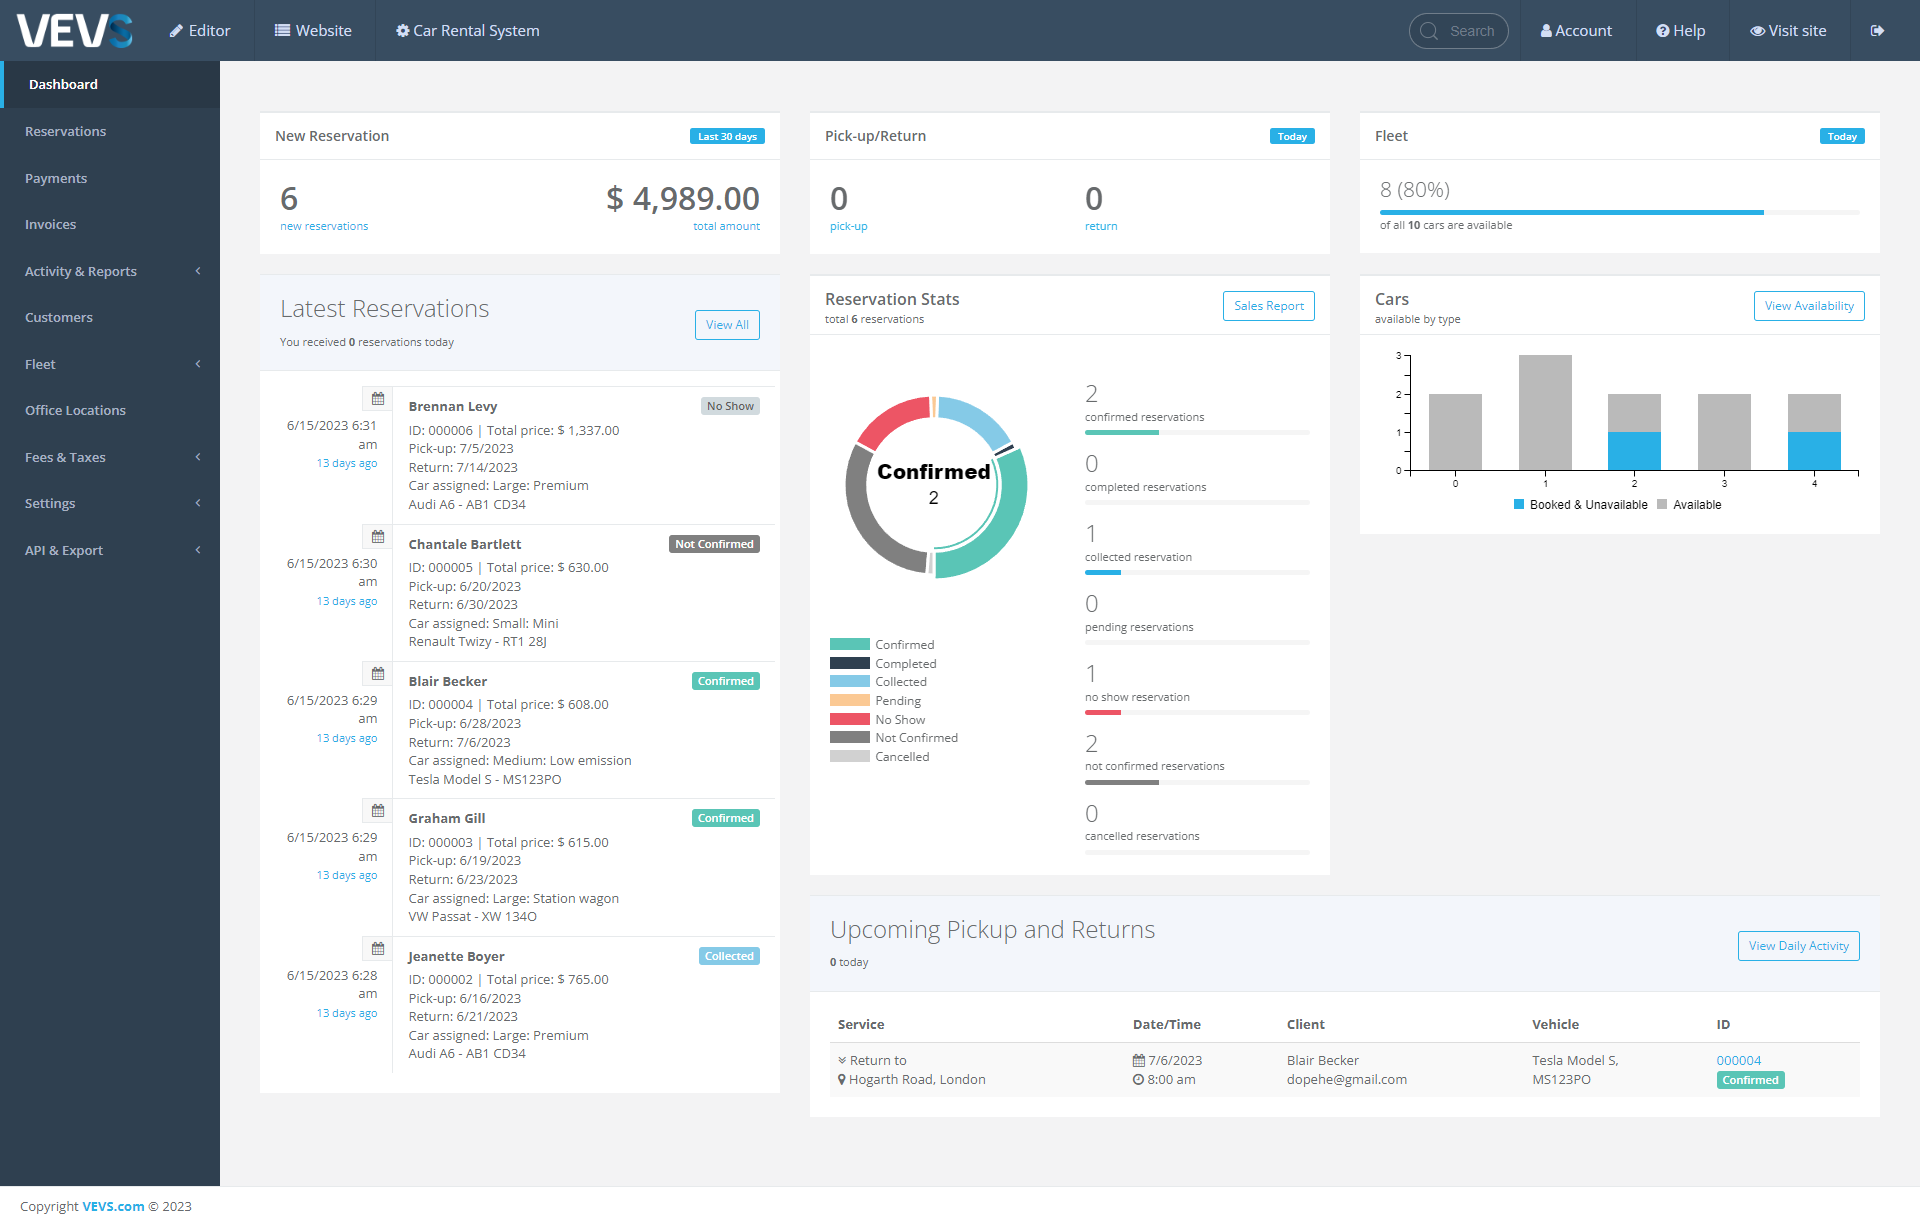
Task: Click the VEVS logo
Action: 75,31
